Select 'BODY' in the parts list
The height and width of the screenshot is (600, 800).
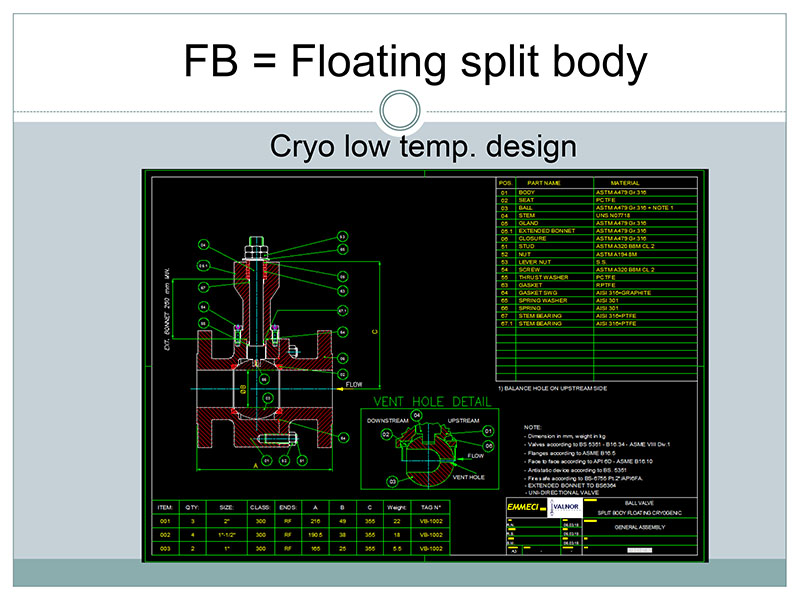point(527,192)
